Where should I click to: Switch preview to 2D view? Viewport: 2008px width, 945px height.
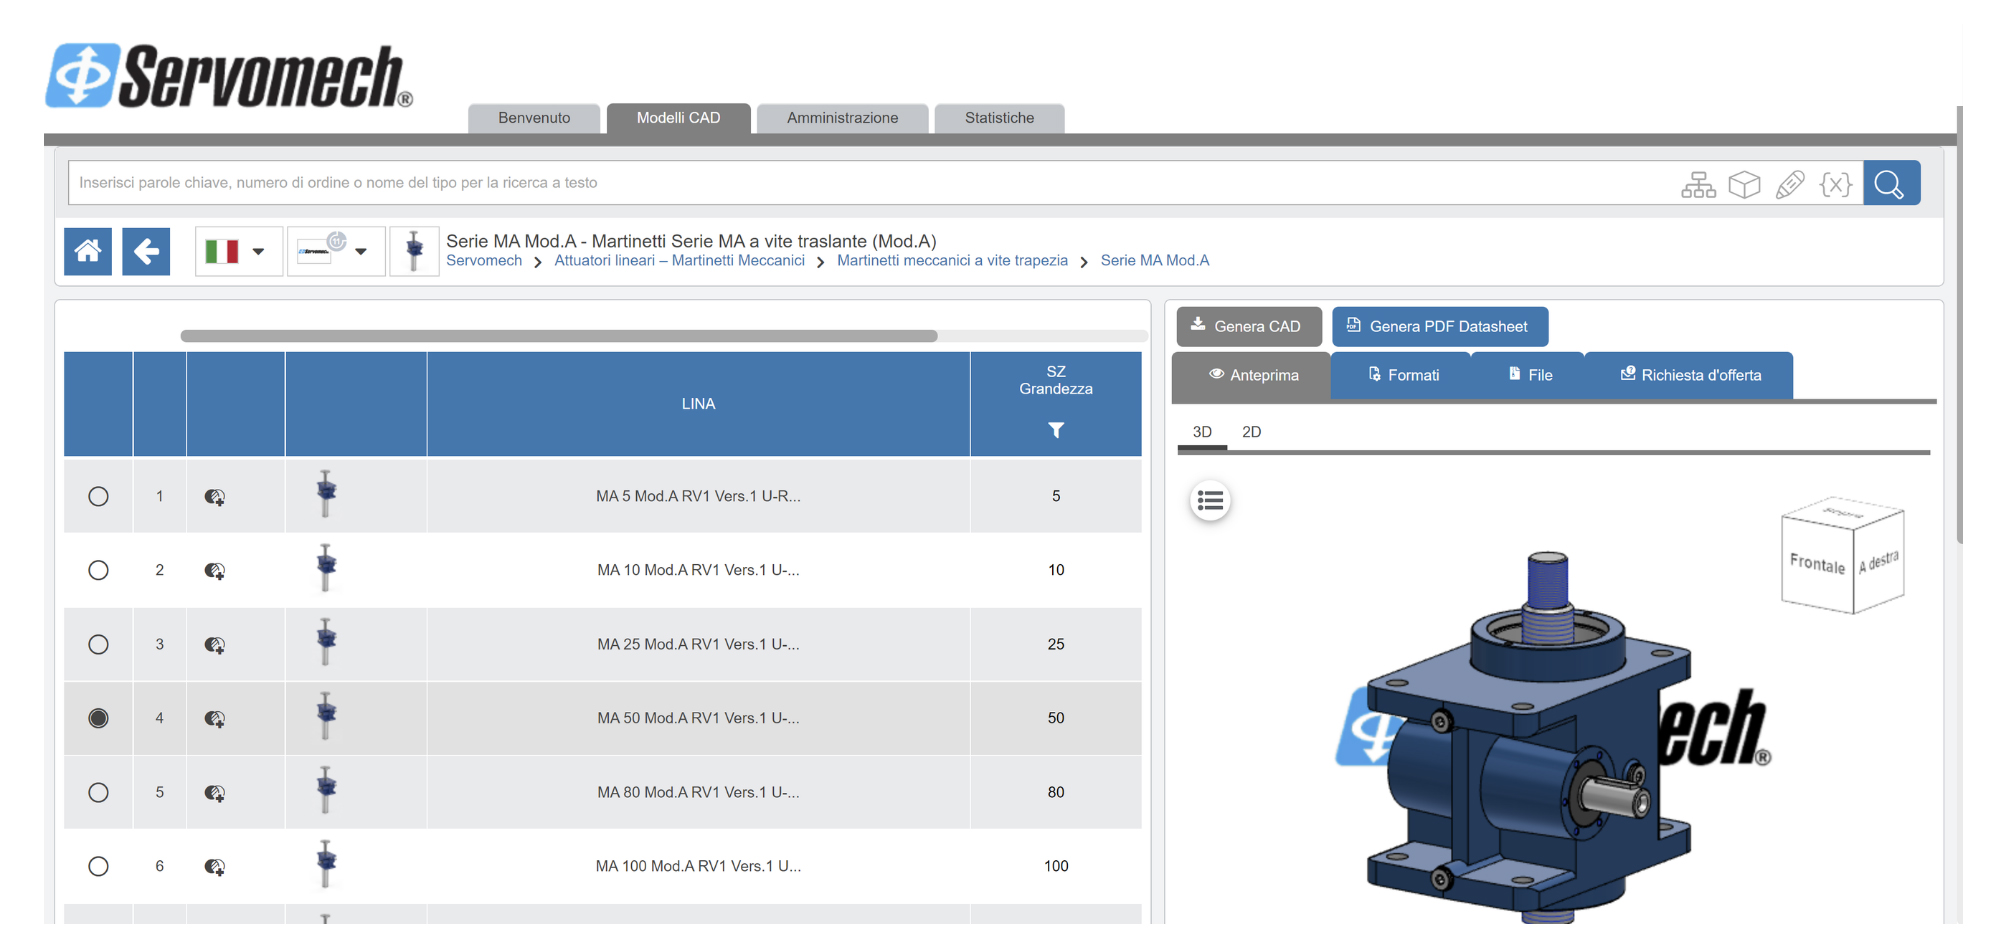pyautogui.click(x=1251, y=432)
